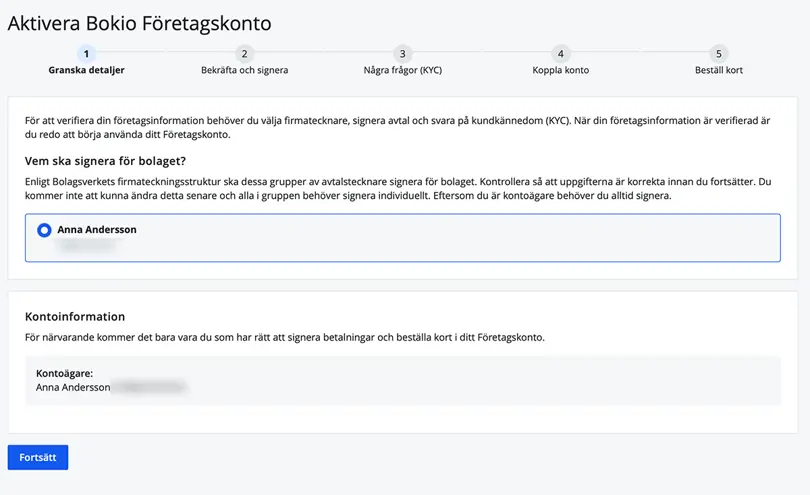Click the Granska detaljer step label
The height and width of the screenshot is (495, 810).
click(x=86, y=70)
